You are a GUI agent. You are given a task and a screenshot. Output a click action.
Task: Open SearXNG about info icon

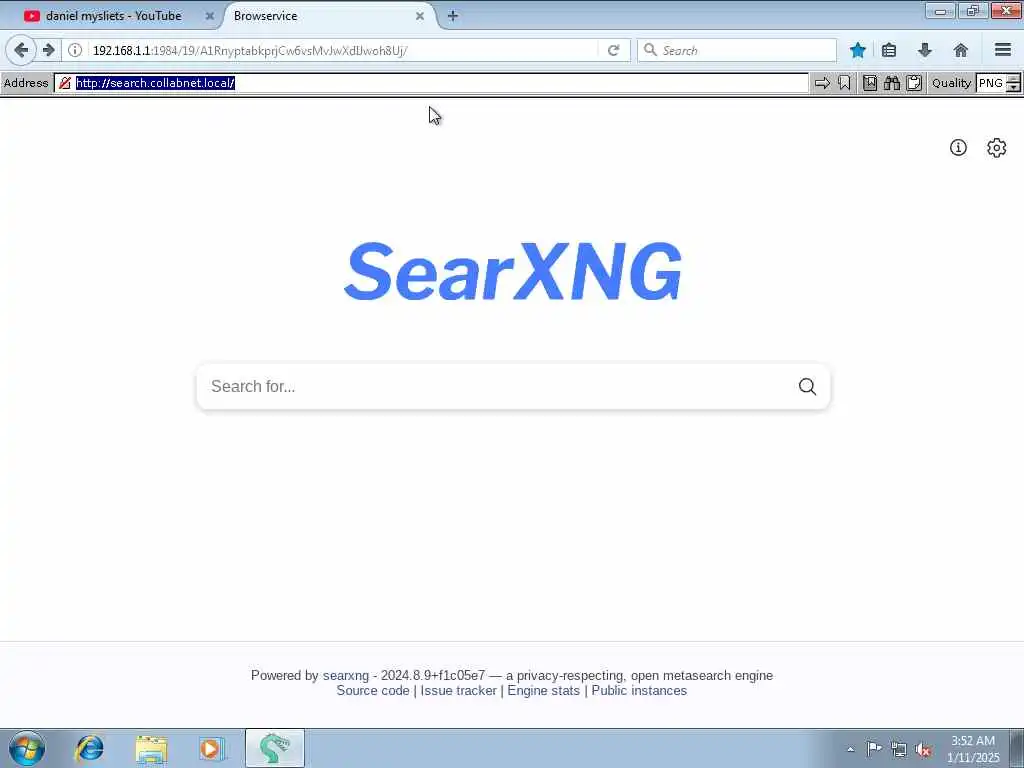click(958, 148)
